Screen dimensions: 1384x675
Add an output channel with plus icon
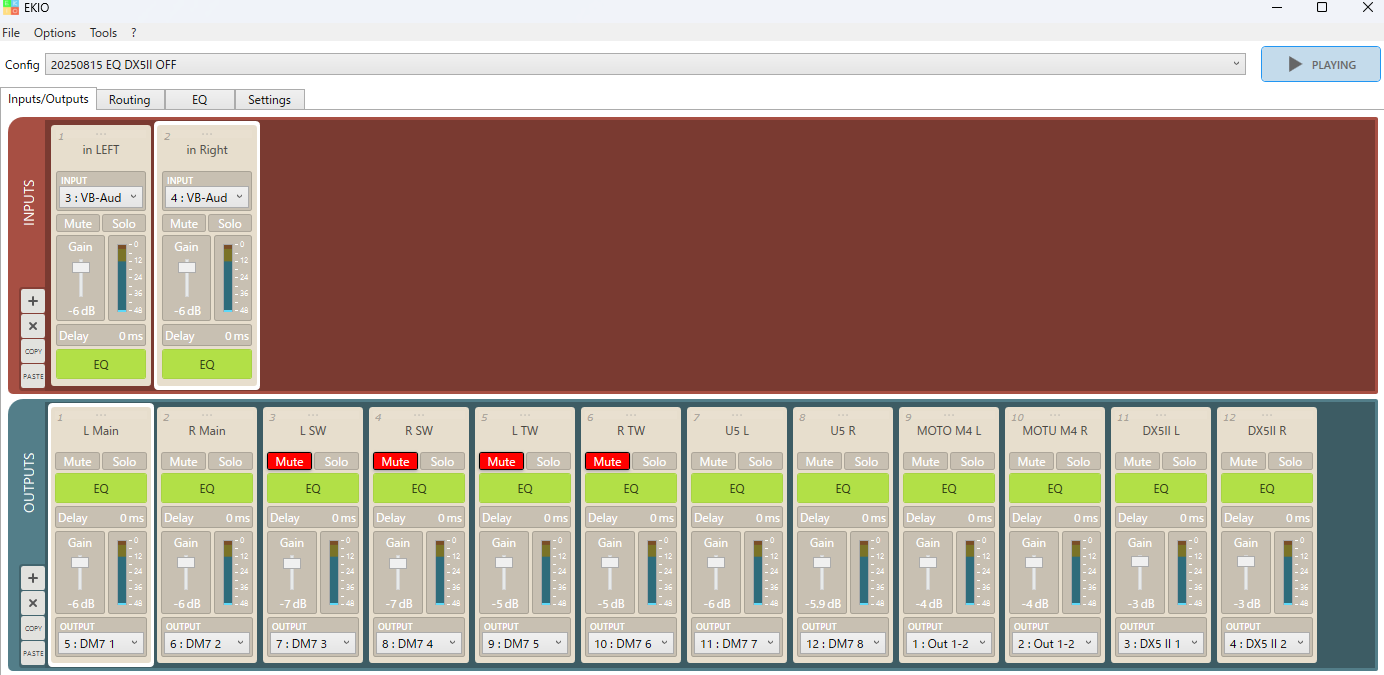(x=33, y=578)
